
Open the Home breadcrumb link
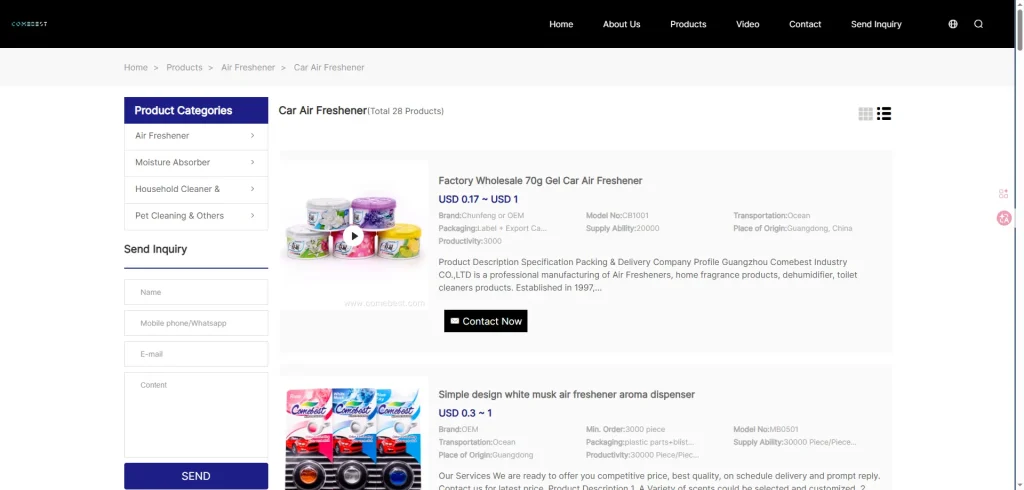tap(136, 68)
